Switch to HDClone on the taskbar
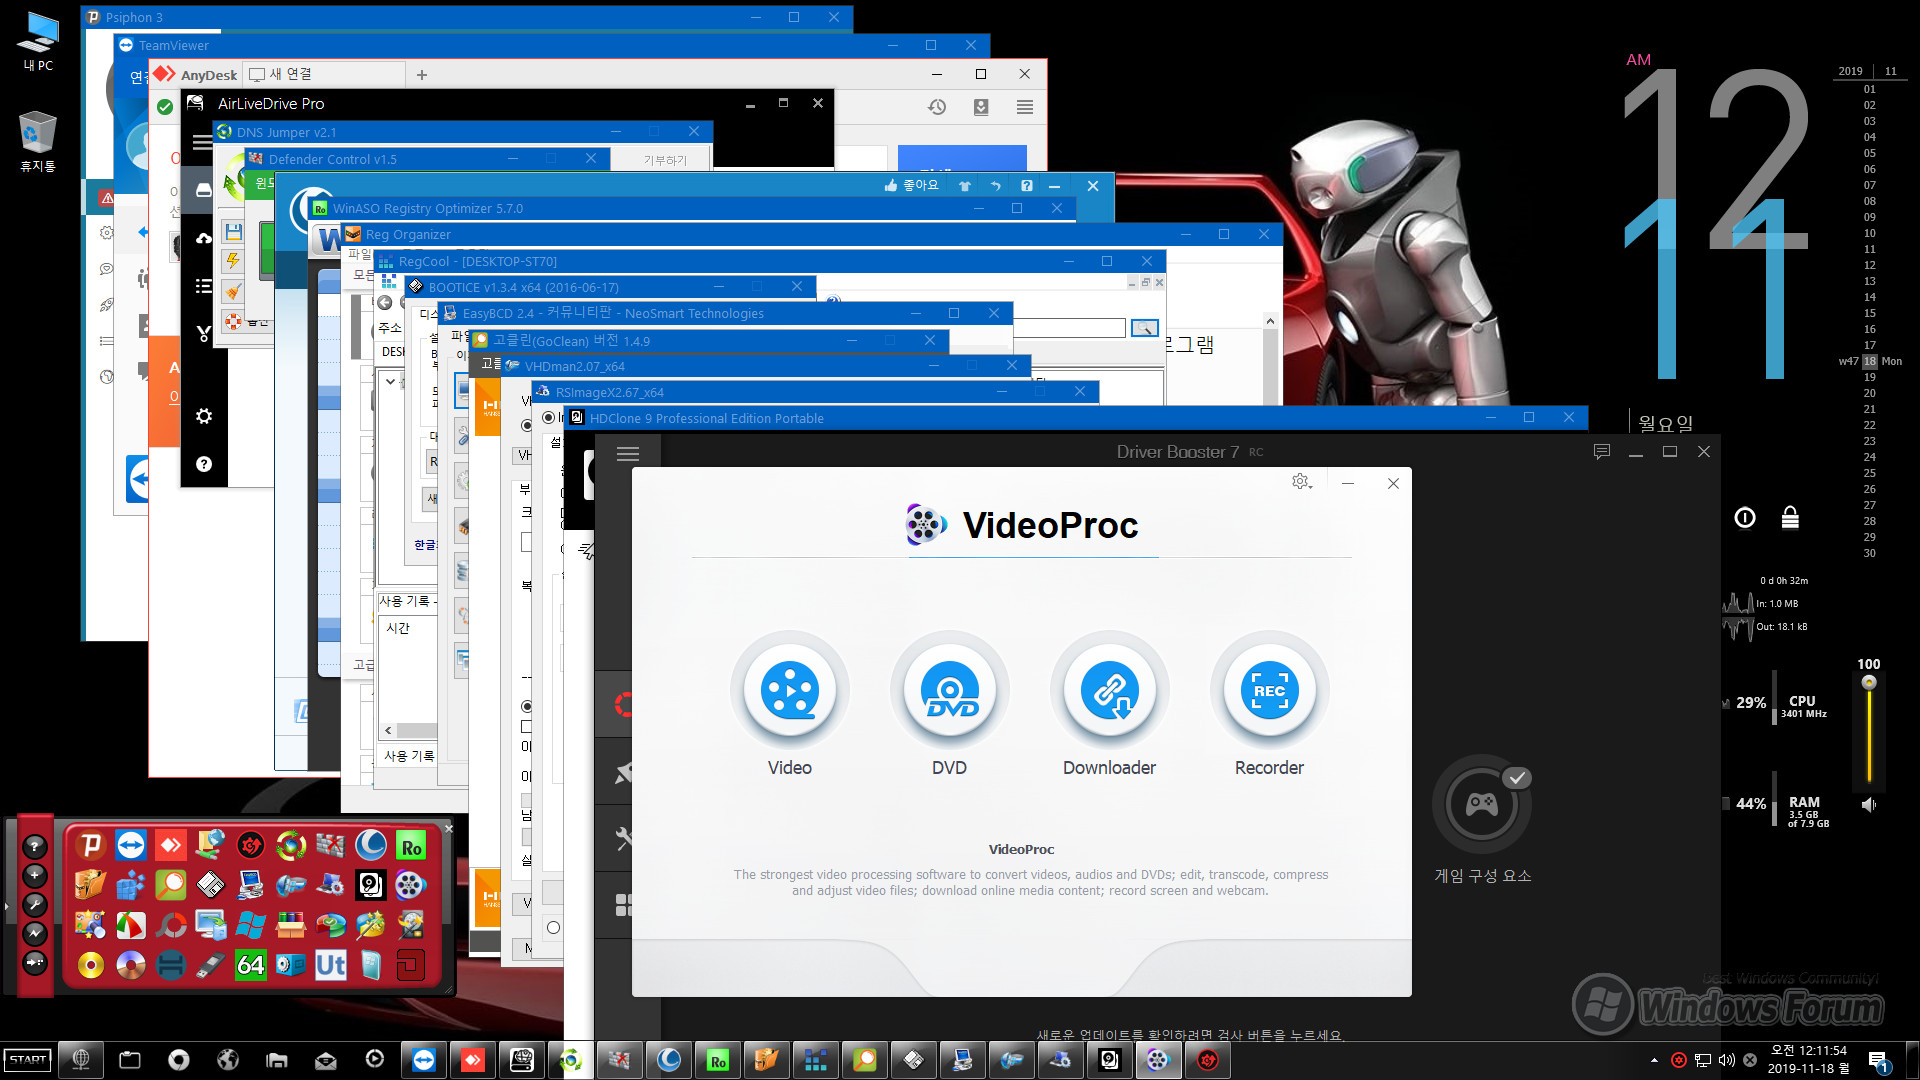The width and height of the screenshot is (1920, 1080). pos(1110,1060)
